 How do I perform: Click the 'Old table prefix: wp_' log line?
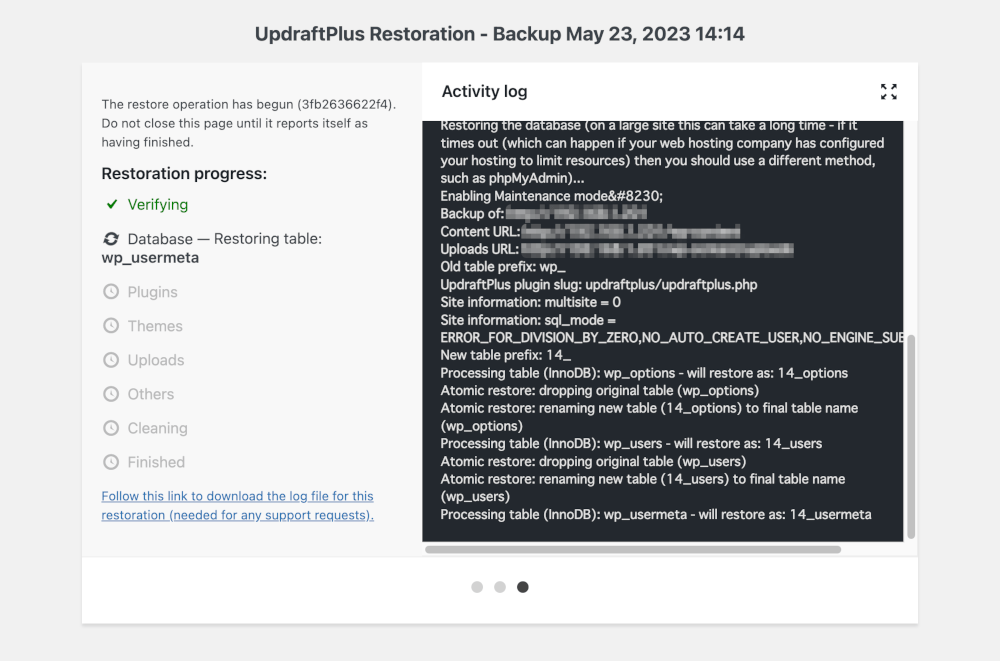[503, 267]
